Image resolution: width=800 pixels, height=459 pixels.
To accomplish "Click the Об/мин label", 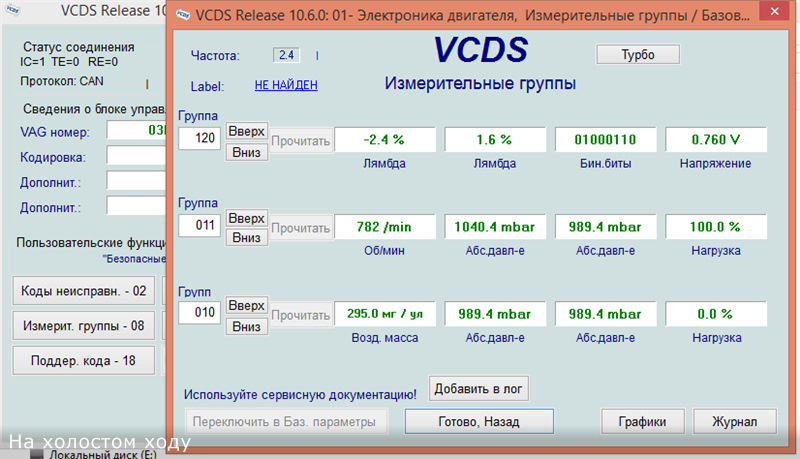I will 384,251.
